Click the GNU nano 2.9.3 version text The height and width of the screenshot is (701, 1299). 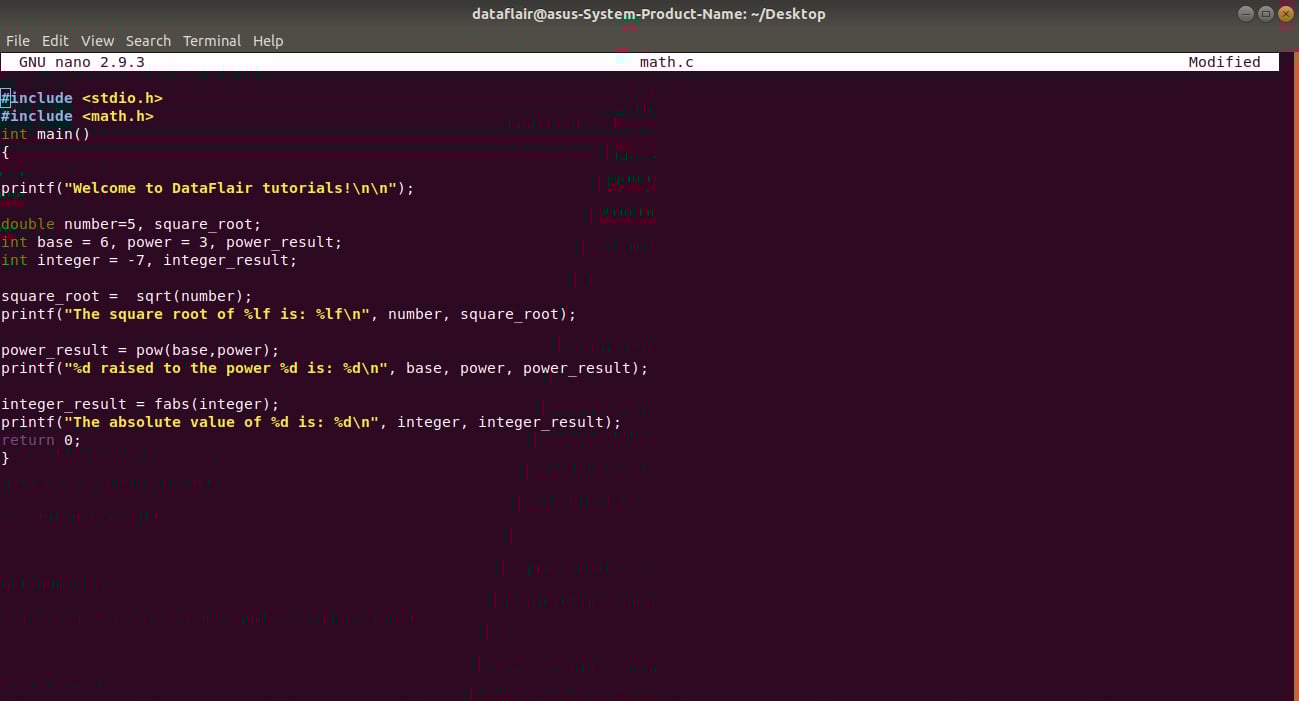[80, 61]
